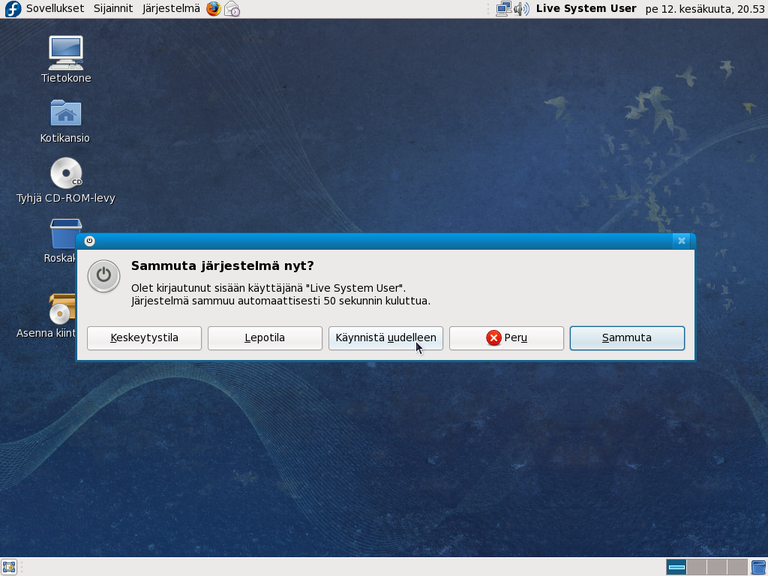Click the network status icon in the panel
768x576 pixels.
tap(503, 9)
